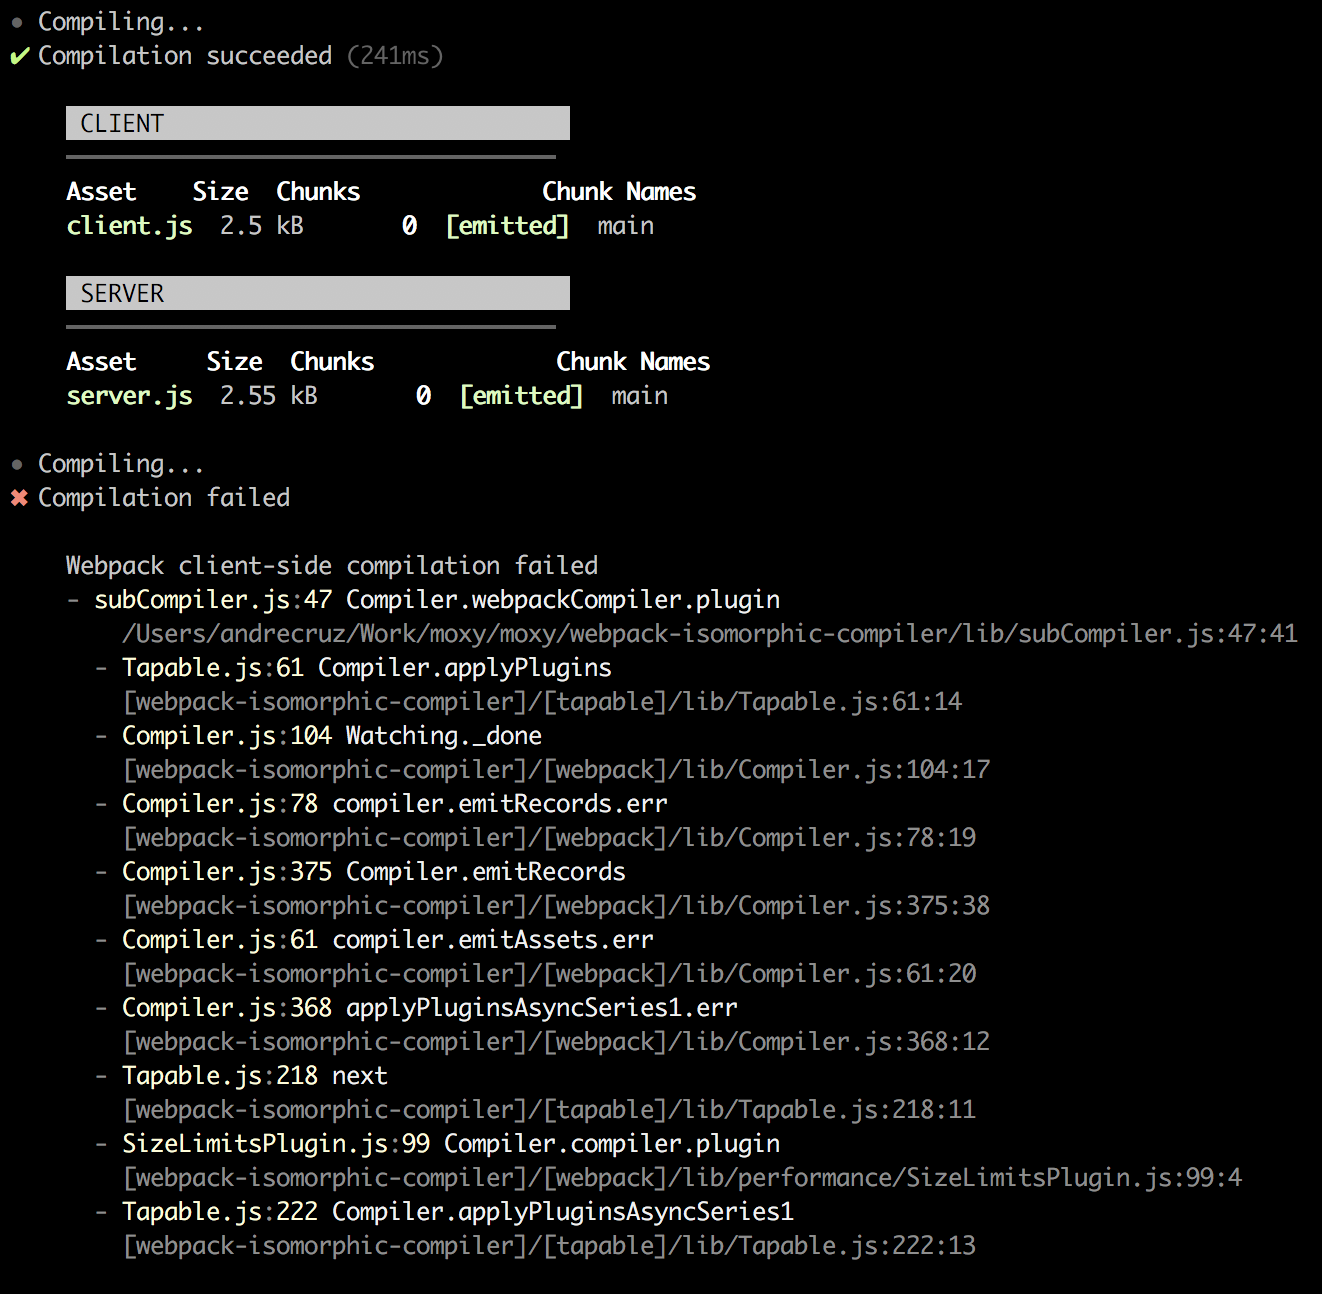Screen dimensions: 1322x1294
Task: Click the 'Asset' header in the CLIENT table
Action: tap(101, 192)
